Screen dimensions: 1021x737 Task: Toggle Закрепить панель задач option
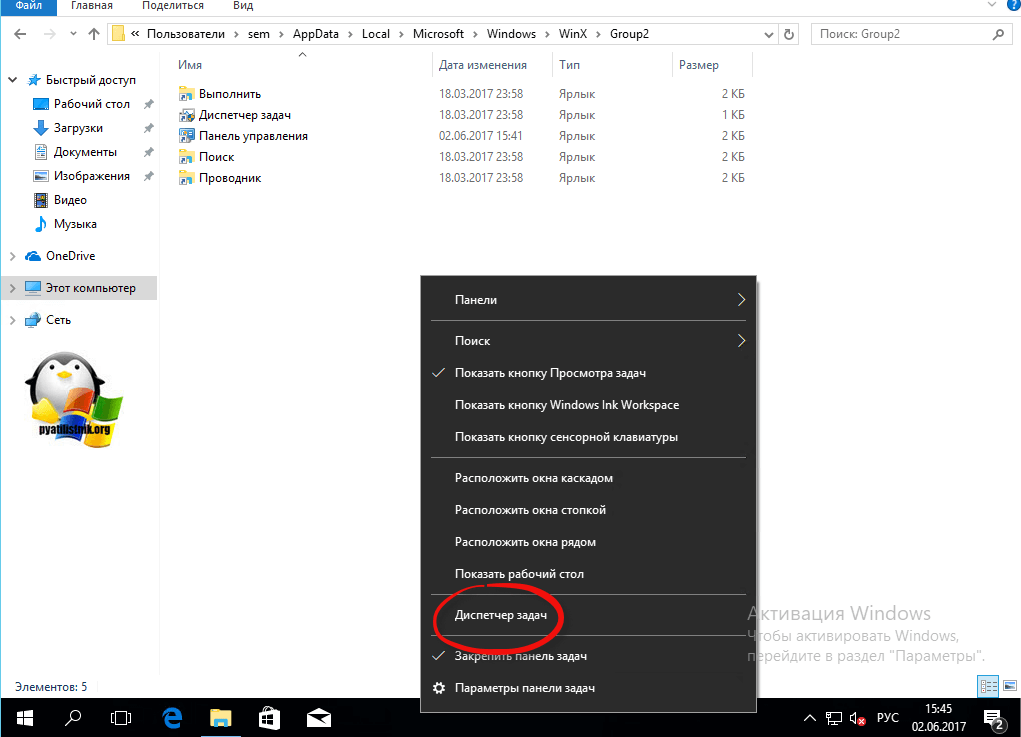pos(520,656)
